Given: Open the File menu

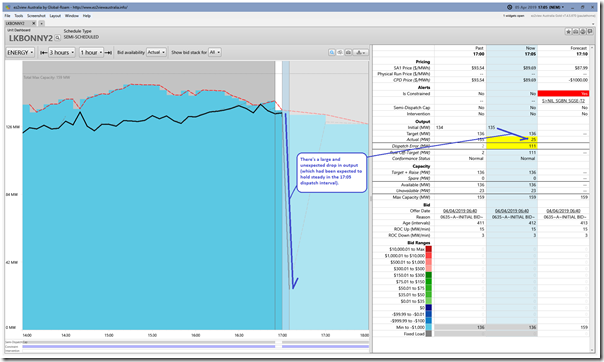Looking at the screenshot, I should click(x=7, y=16).
